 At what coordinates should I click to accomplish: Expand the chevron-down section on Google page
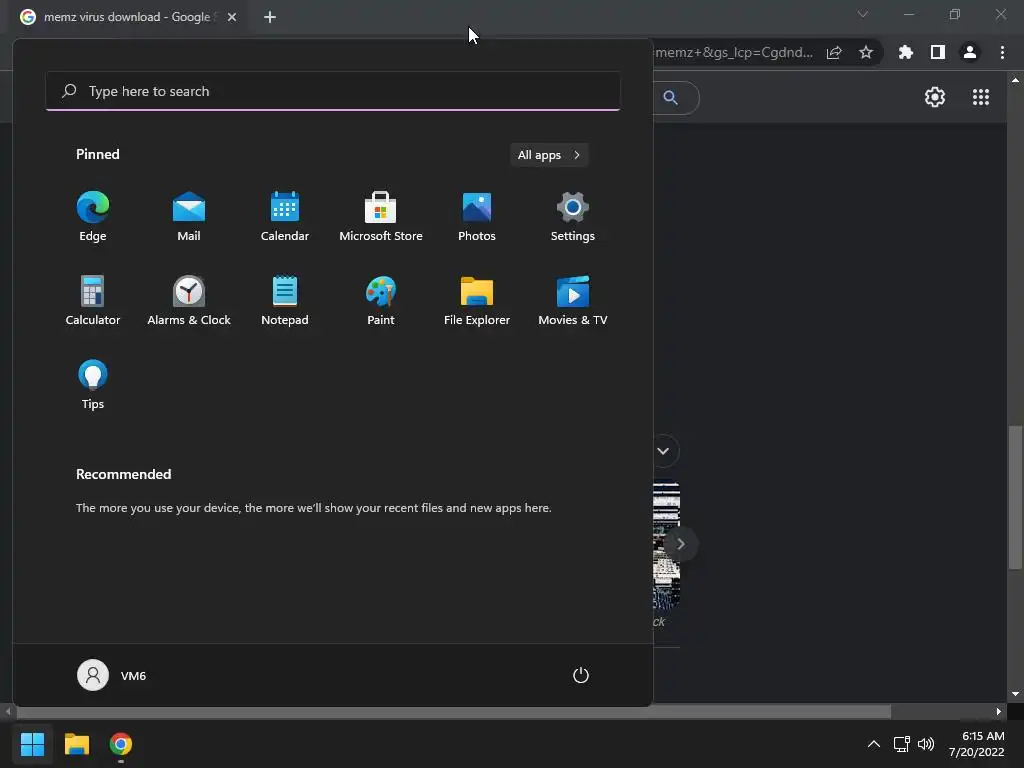pos(664,451)
